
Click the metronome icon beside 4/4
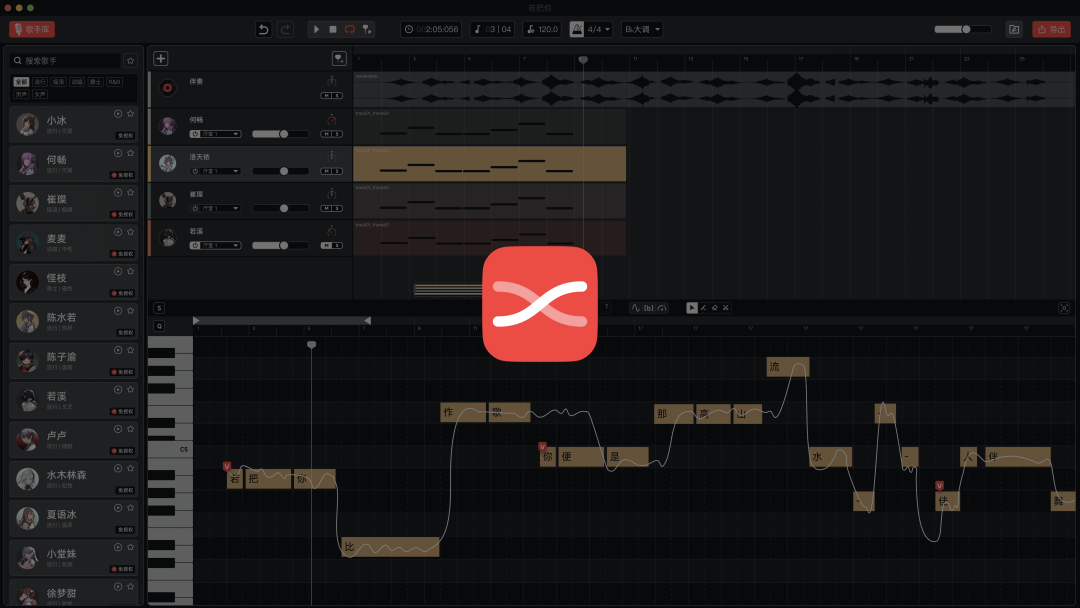[577, 29]
